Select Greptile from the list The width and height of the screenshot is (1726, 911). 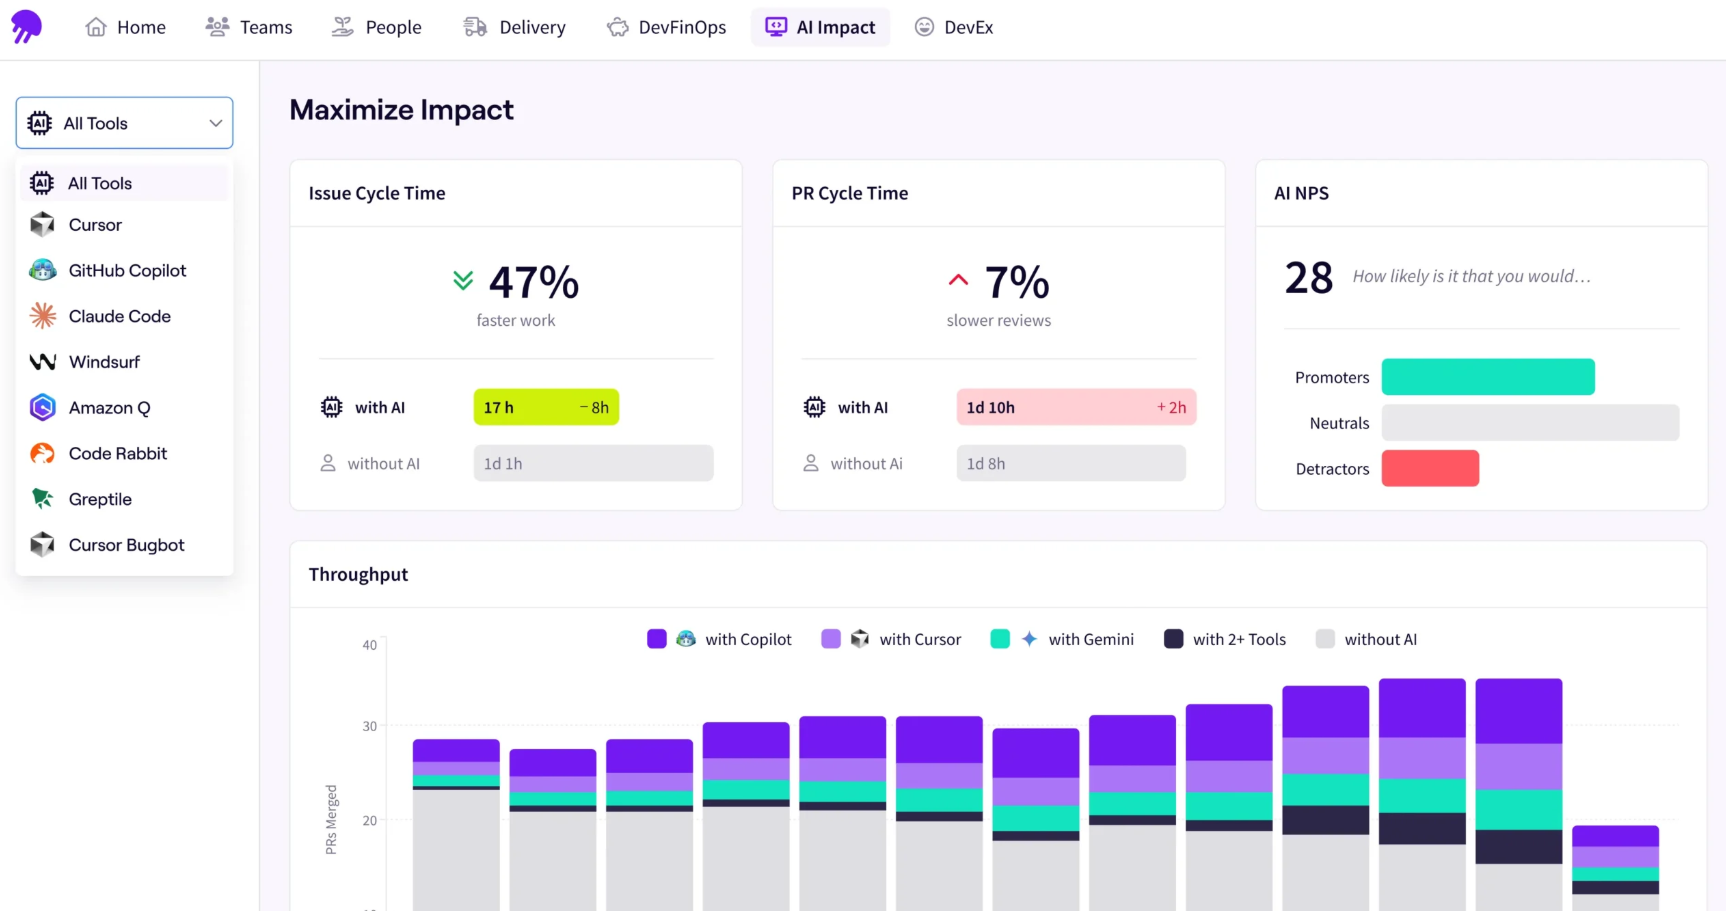click(x=124, y=499)
